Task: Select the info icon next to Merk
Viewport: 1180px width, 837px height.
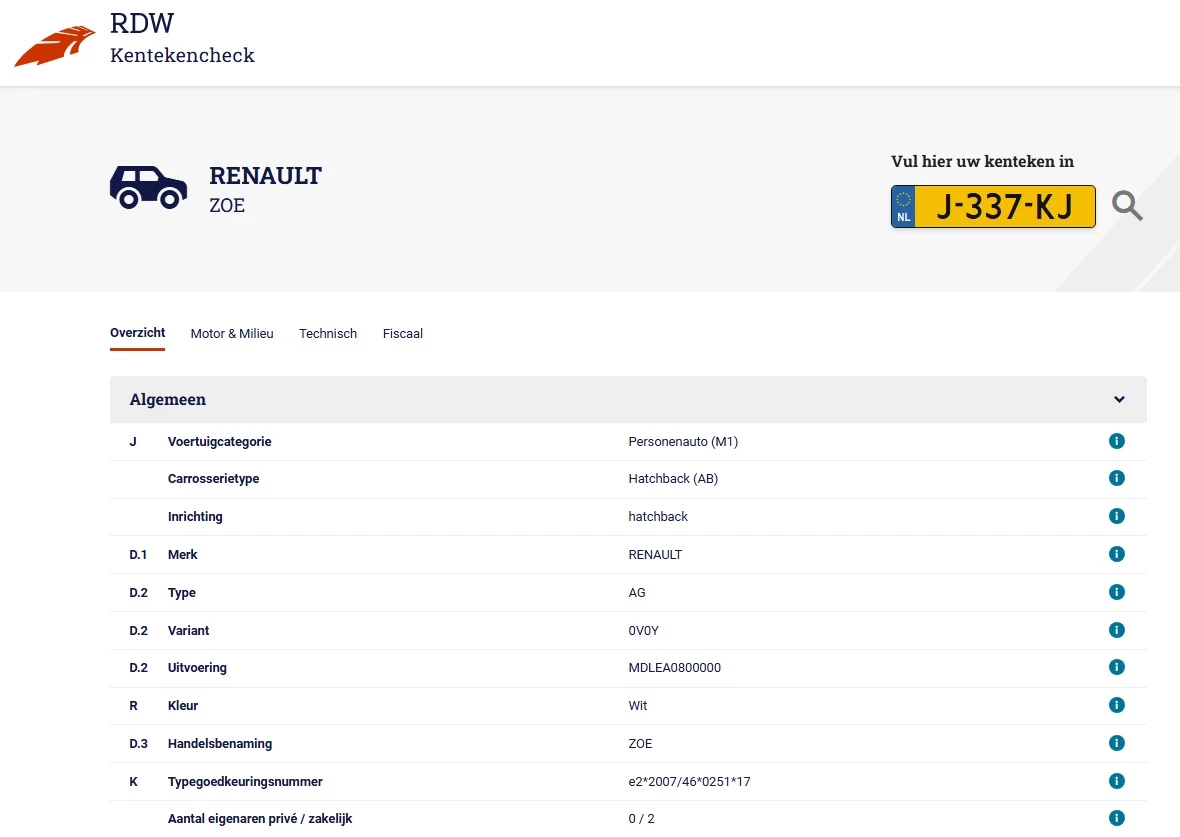Action: coord(1117,553)
